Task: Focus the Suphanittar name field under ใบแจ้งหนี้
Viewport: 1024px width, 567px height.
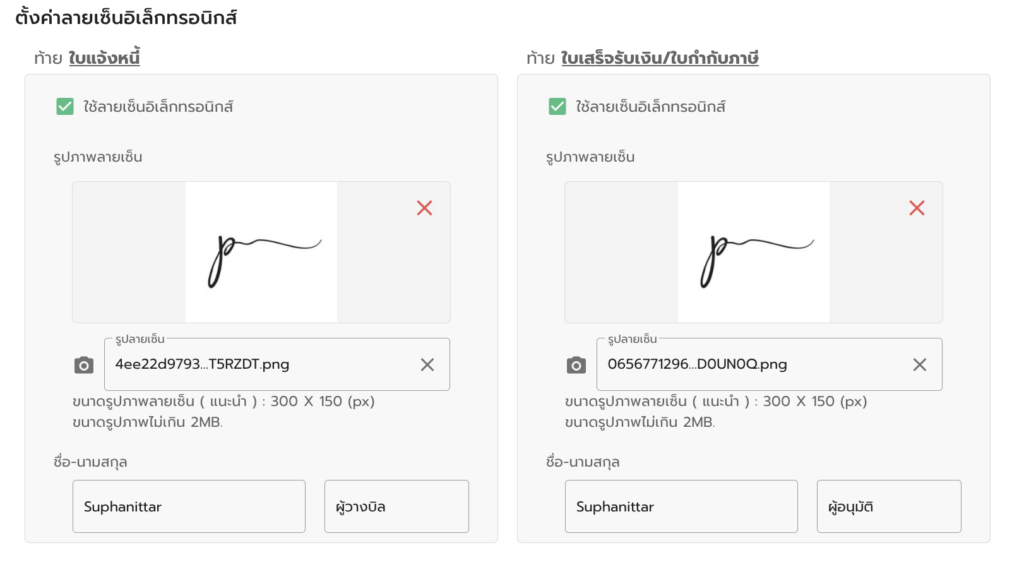Action: (189, 506)
